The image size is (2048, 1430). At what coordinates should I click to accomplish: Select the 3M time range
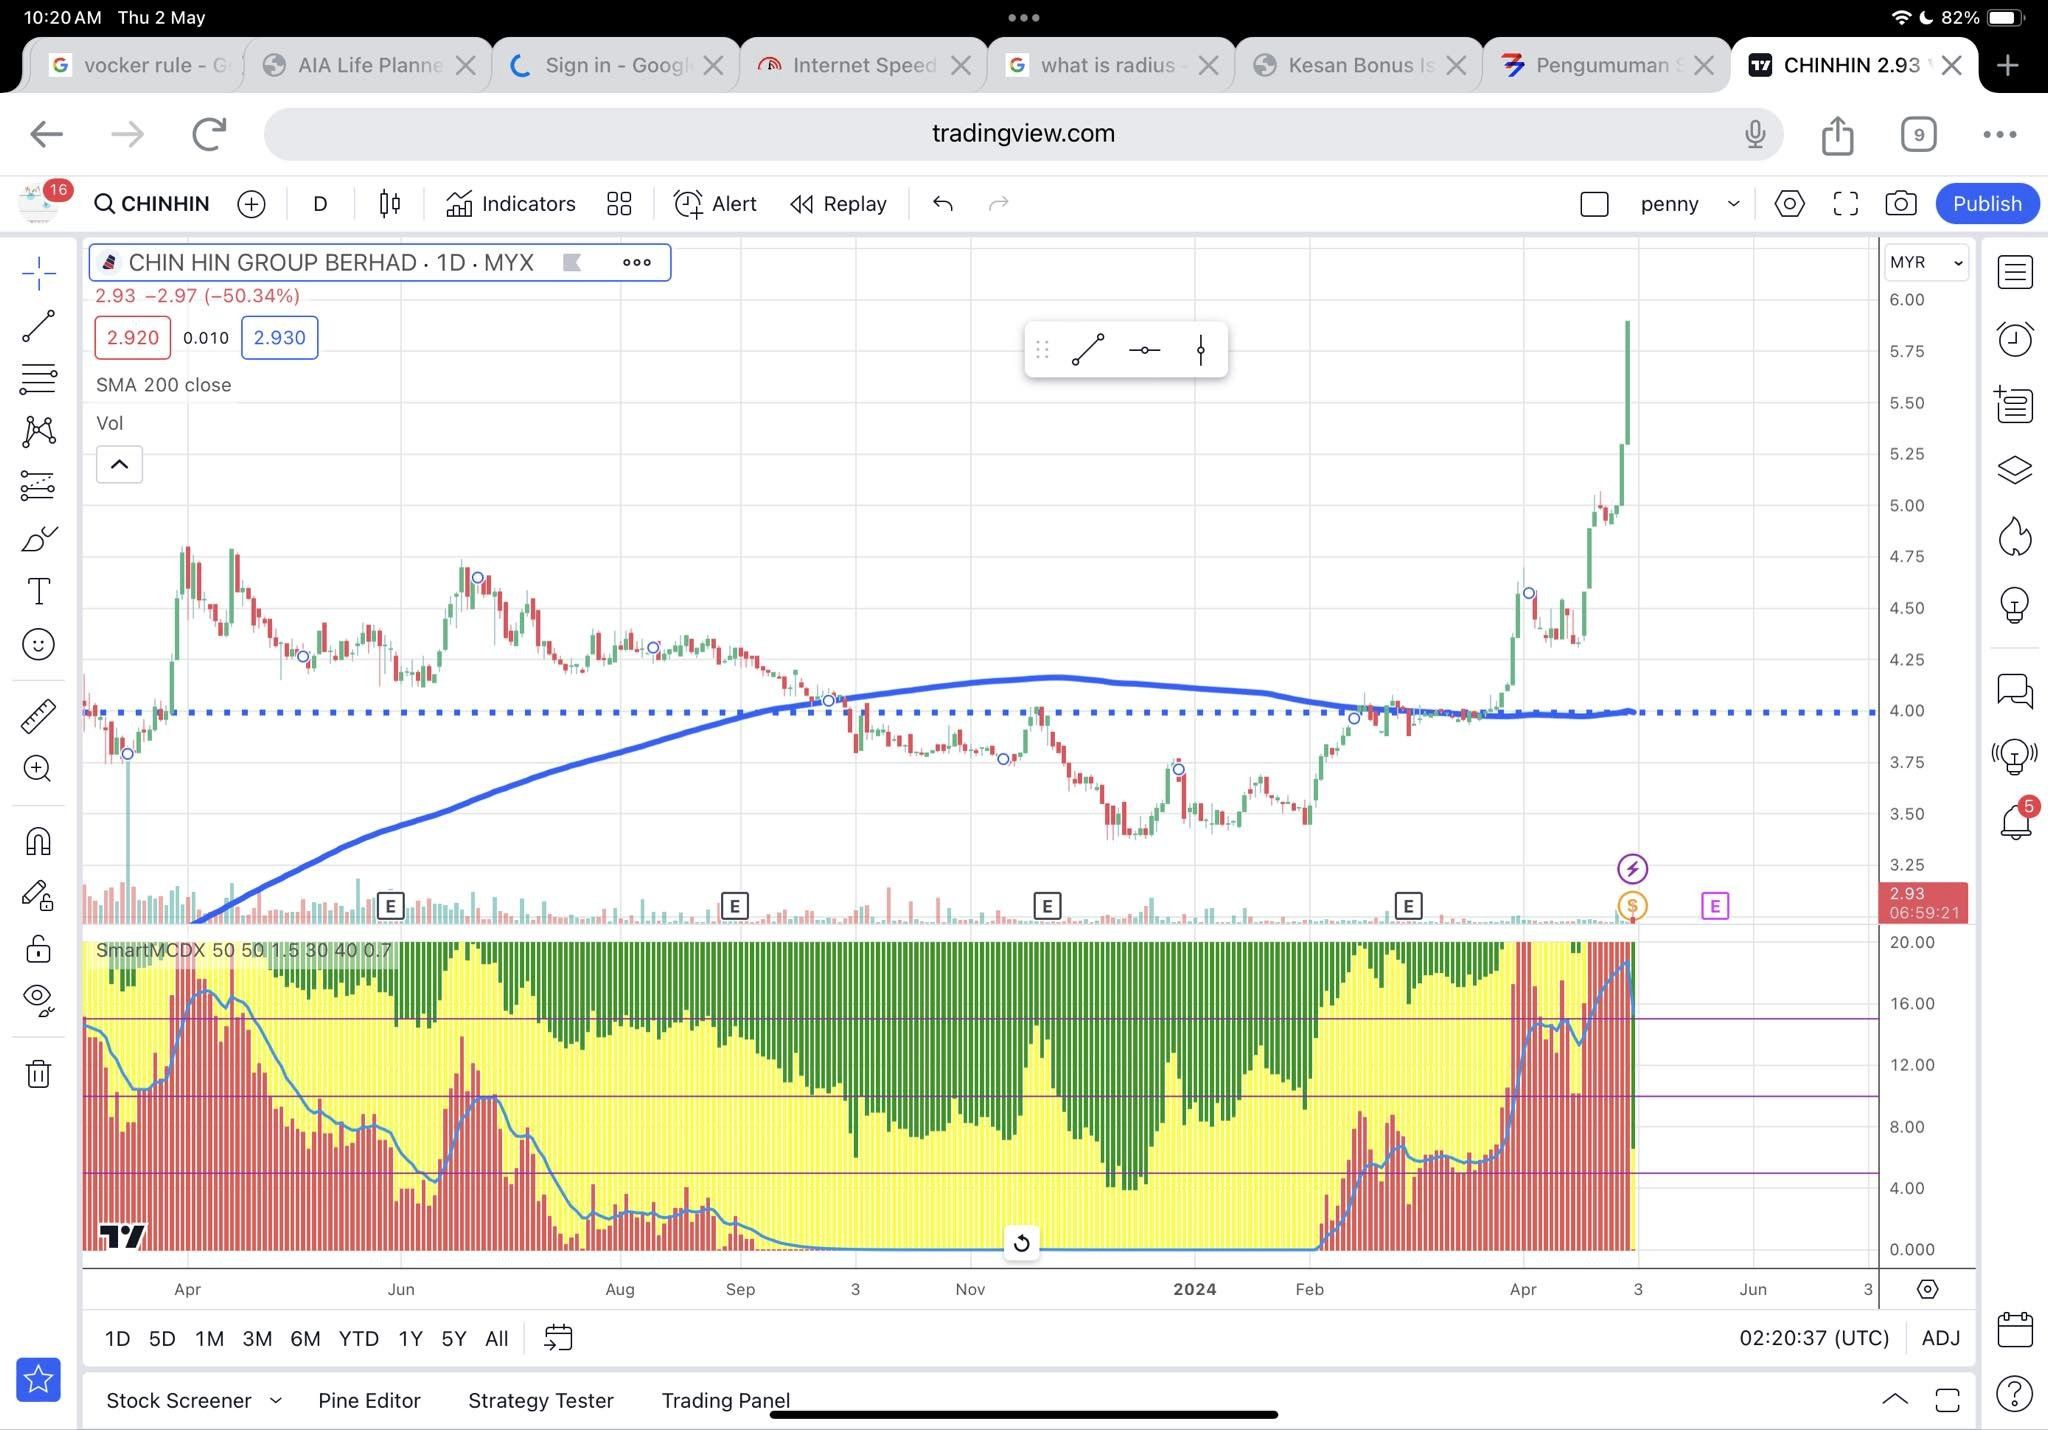pyautogui.click(x=256, y=1338)
